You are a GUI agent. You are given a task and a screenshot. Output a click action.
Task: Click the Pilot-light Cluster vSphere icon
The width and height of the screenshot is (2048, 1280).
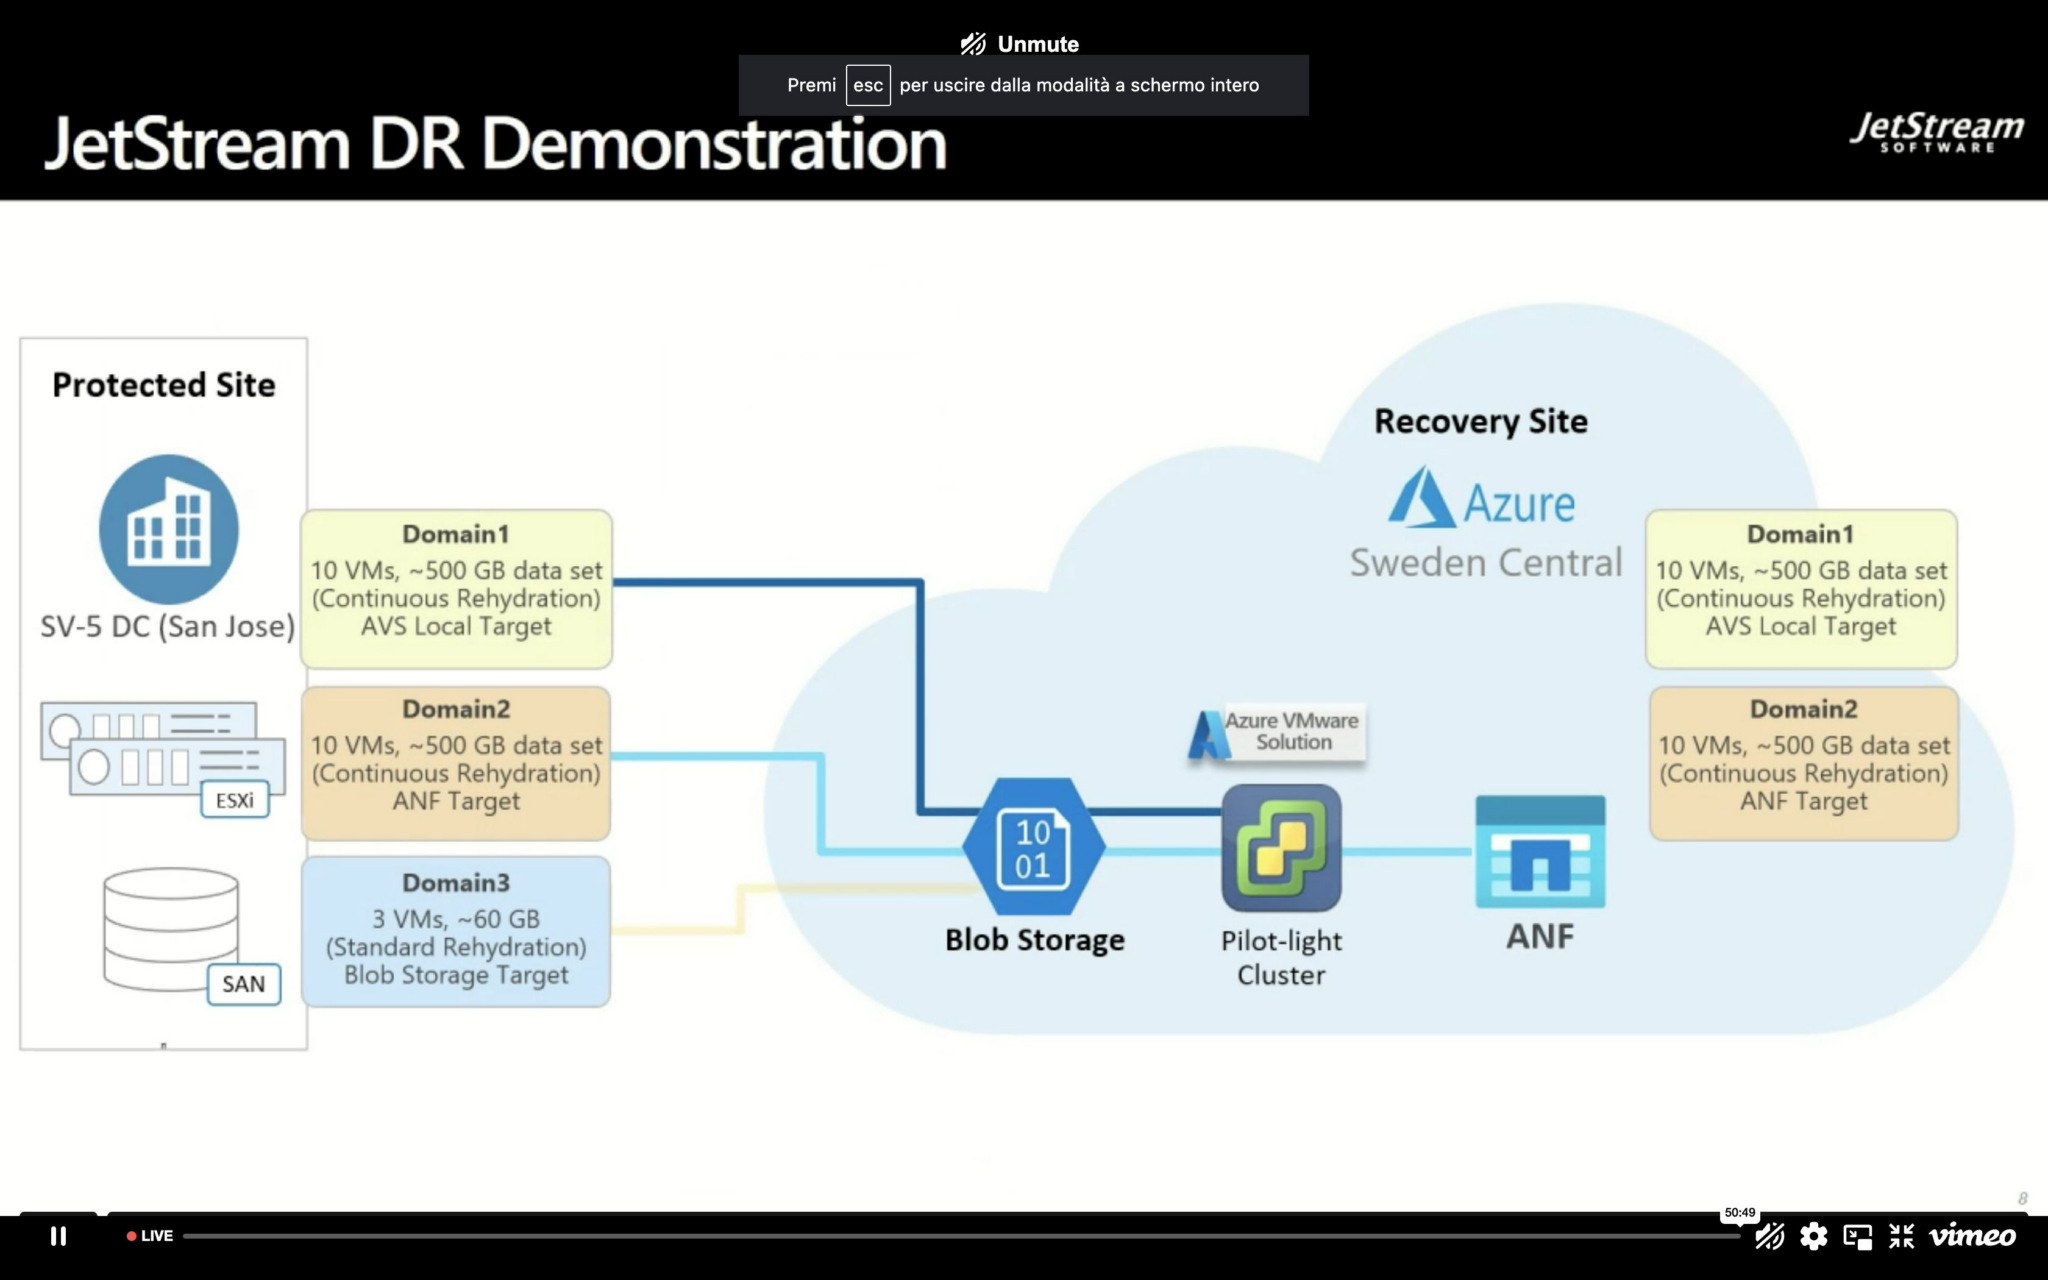click(x=1281, y=847)
